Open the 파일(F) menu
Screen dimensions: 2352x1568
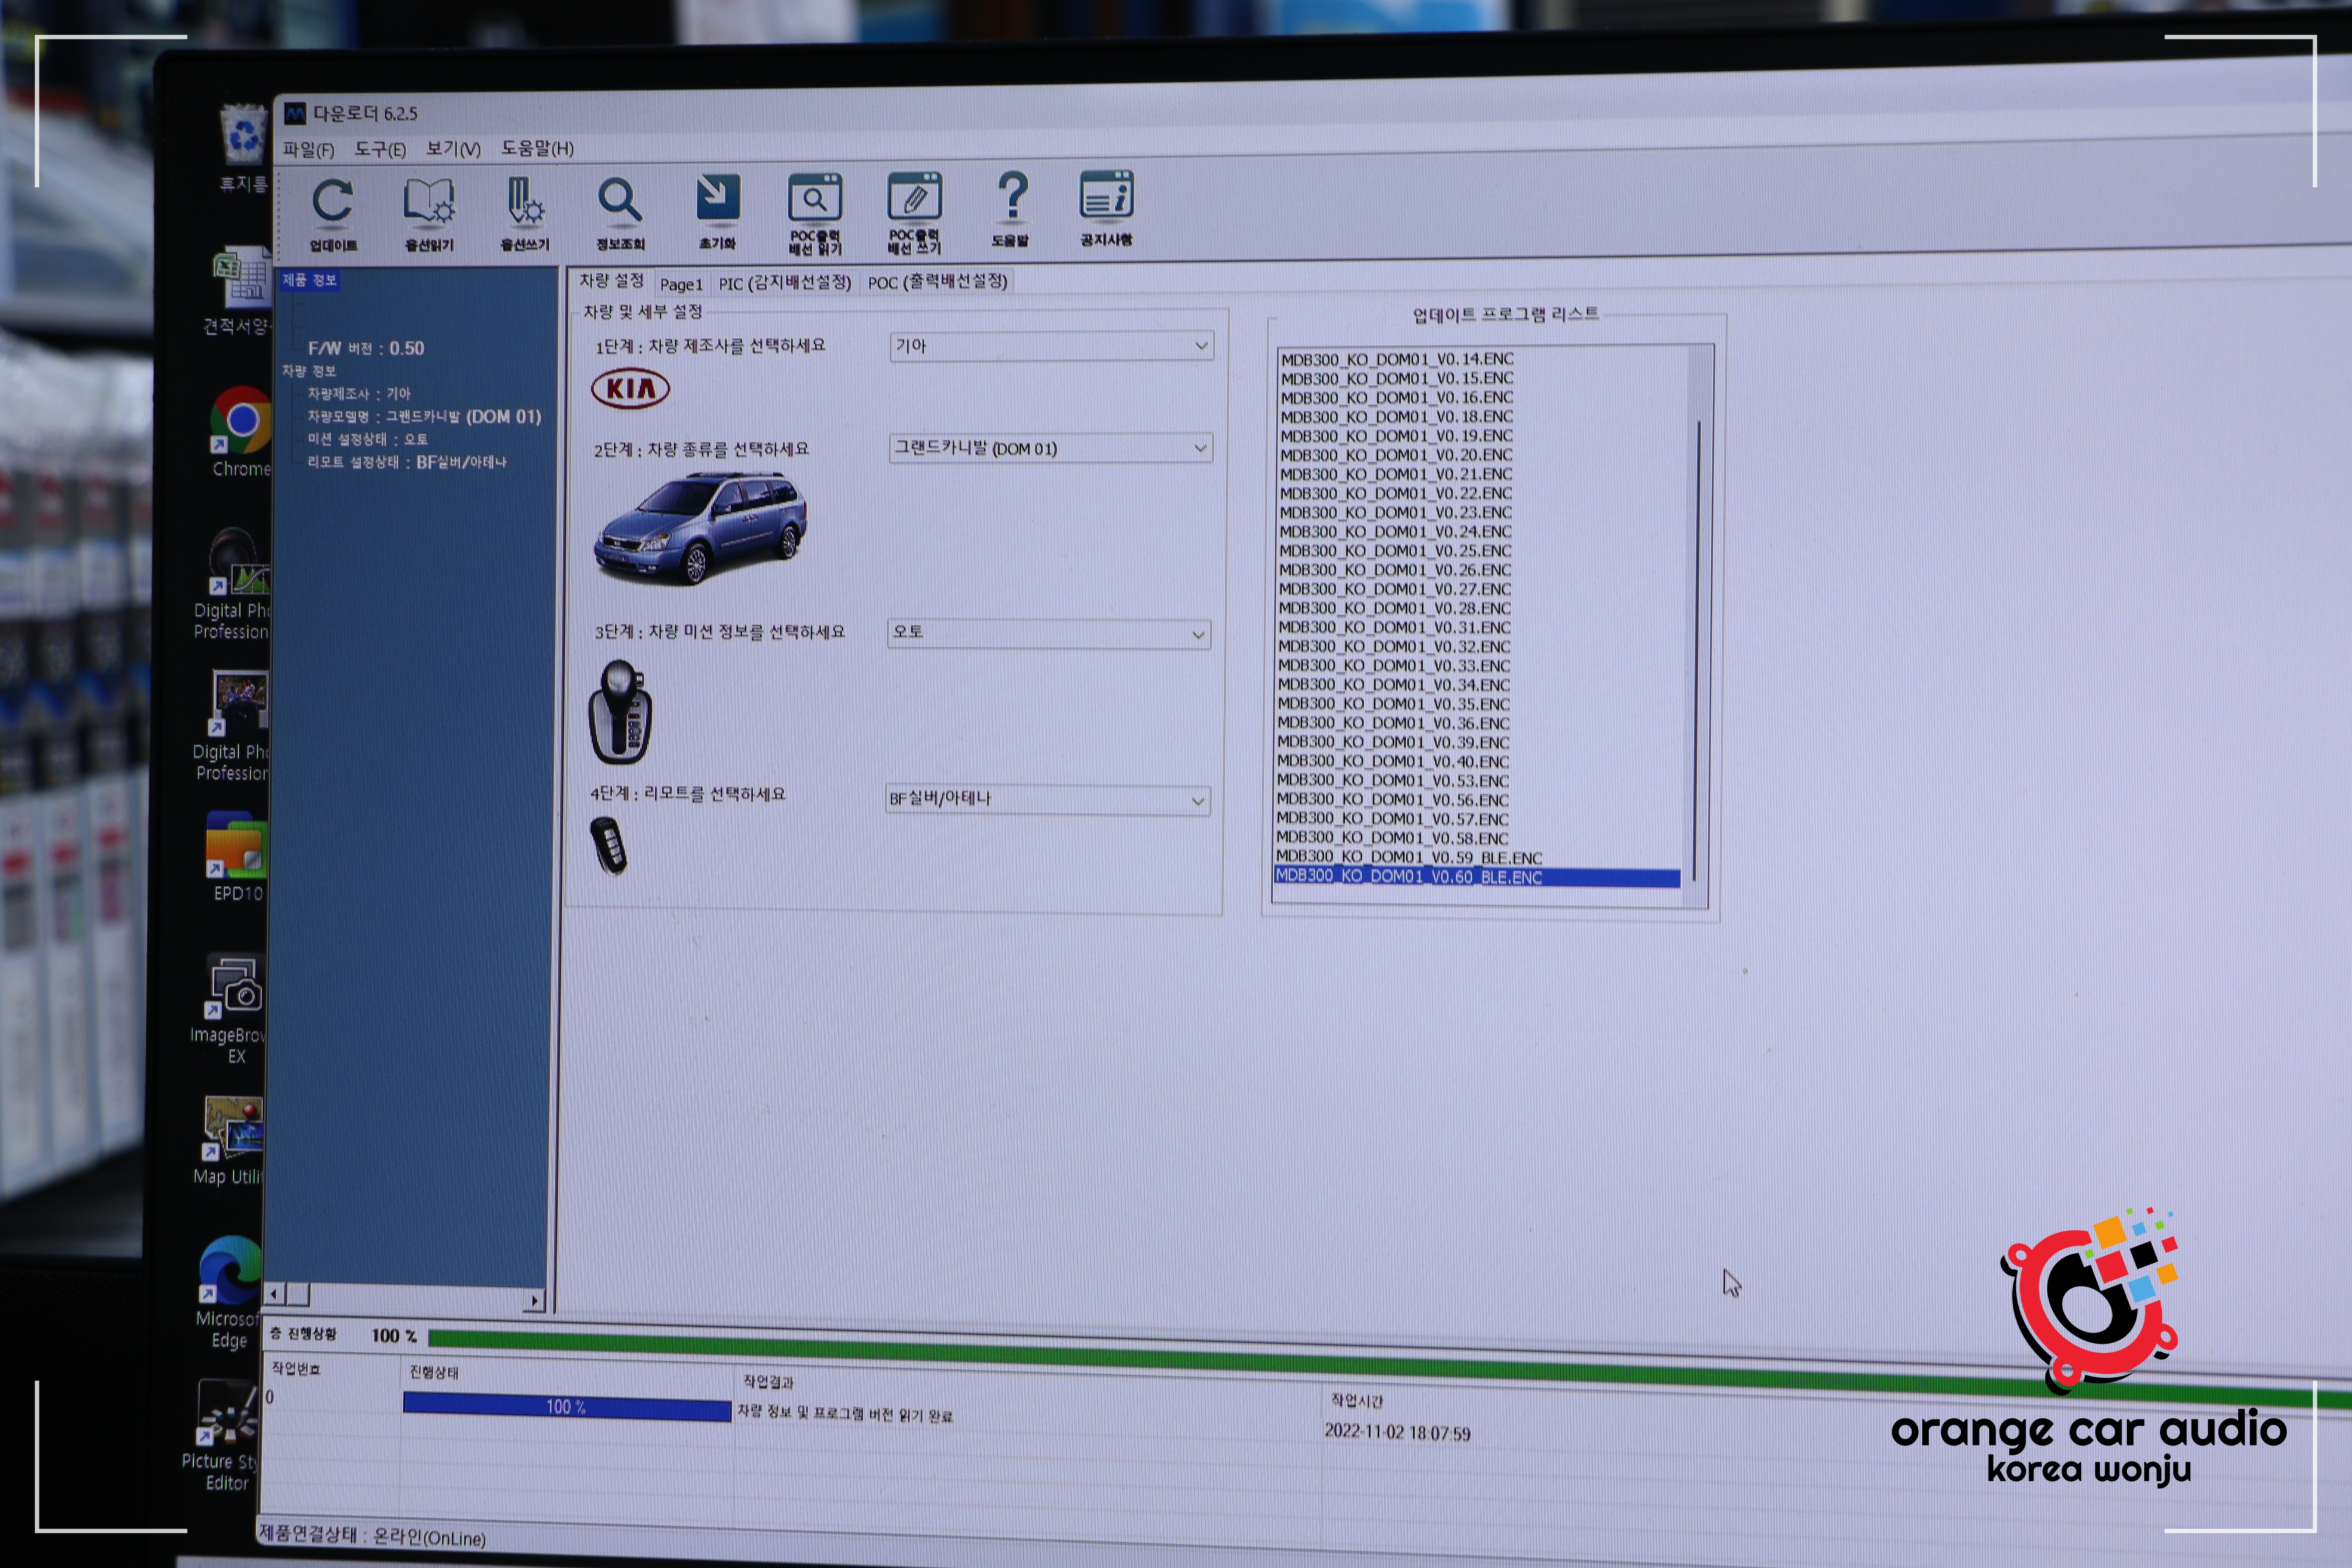[x=308, y=149]
